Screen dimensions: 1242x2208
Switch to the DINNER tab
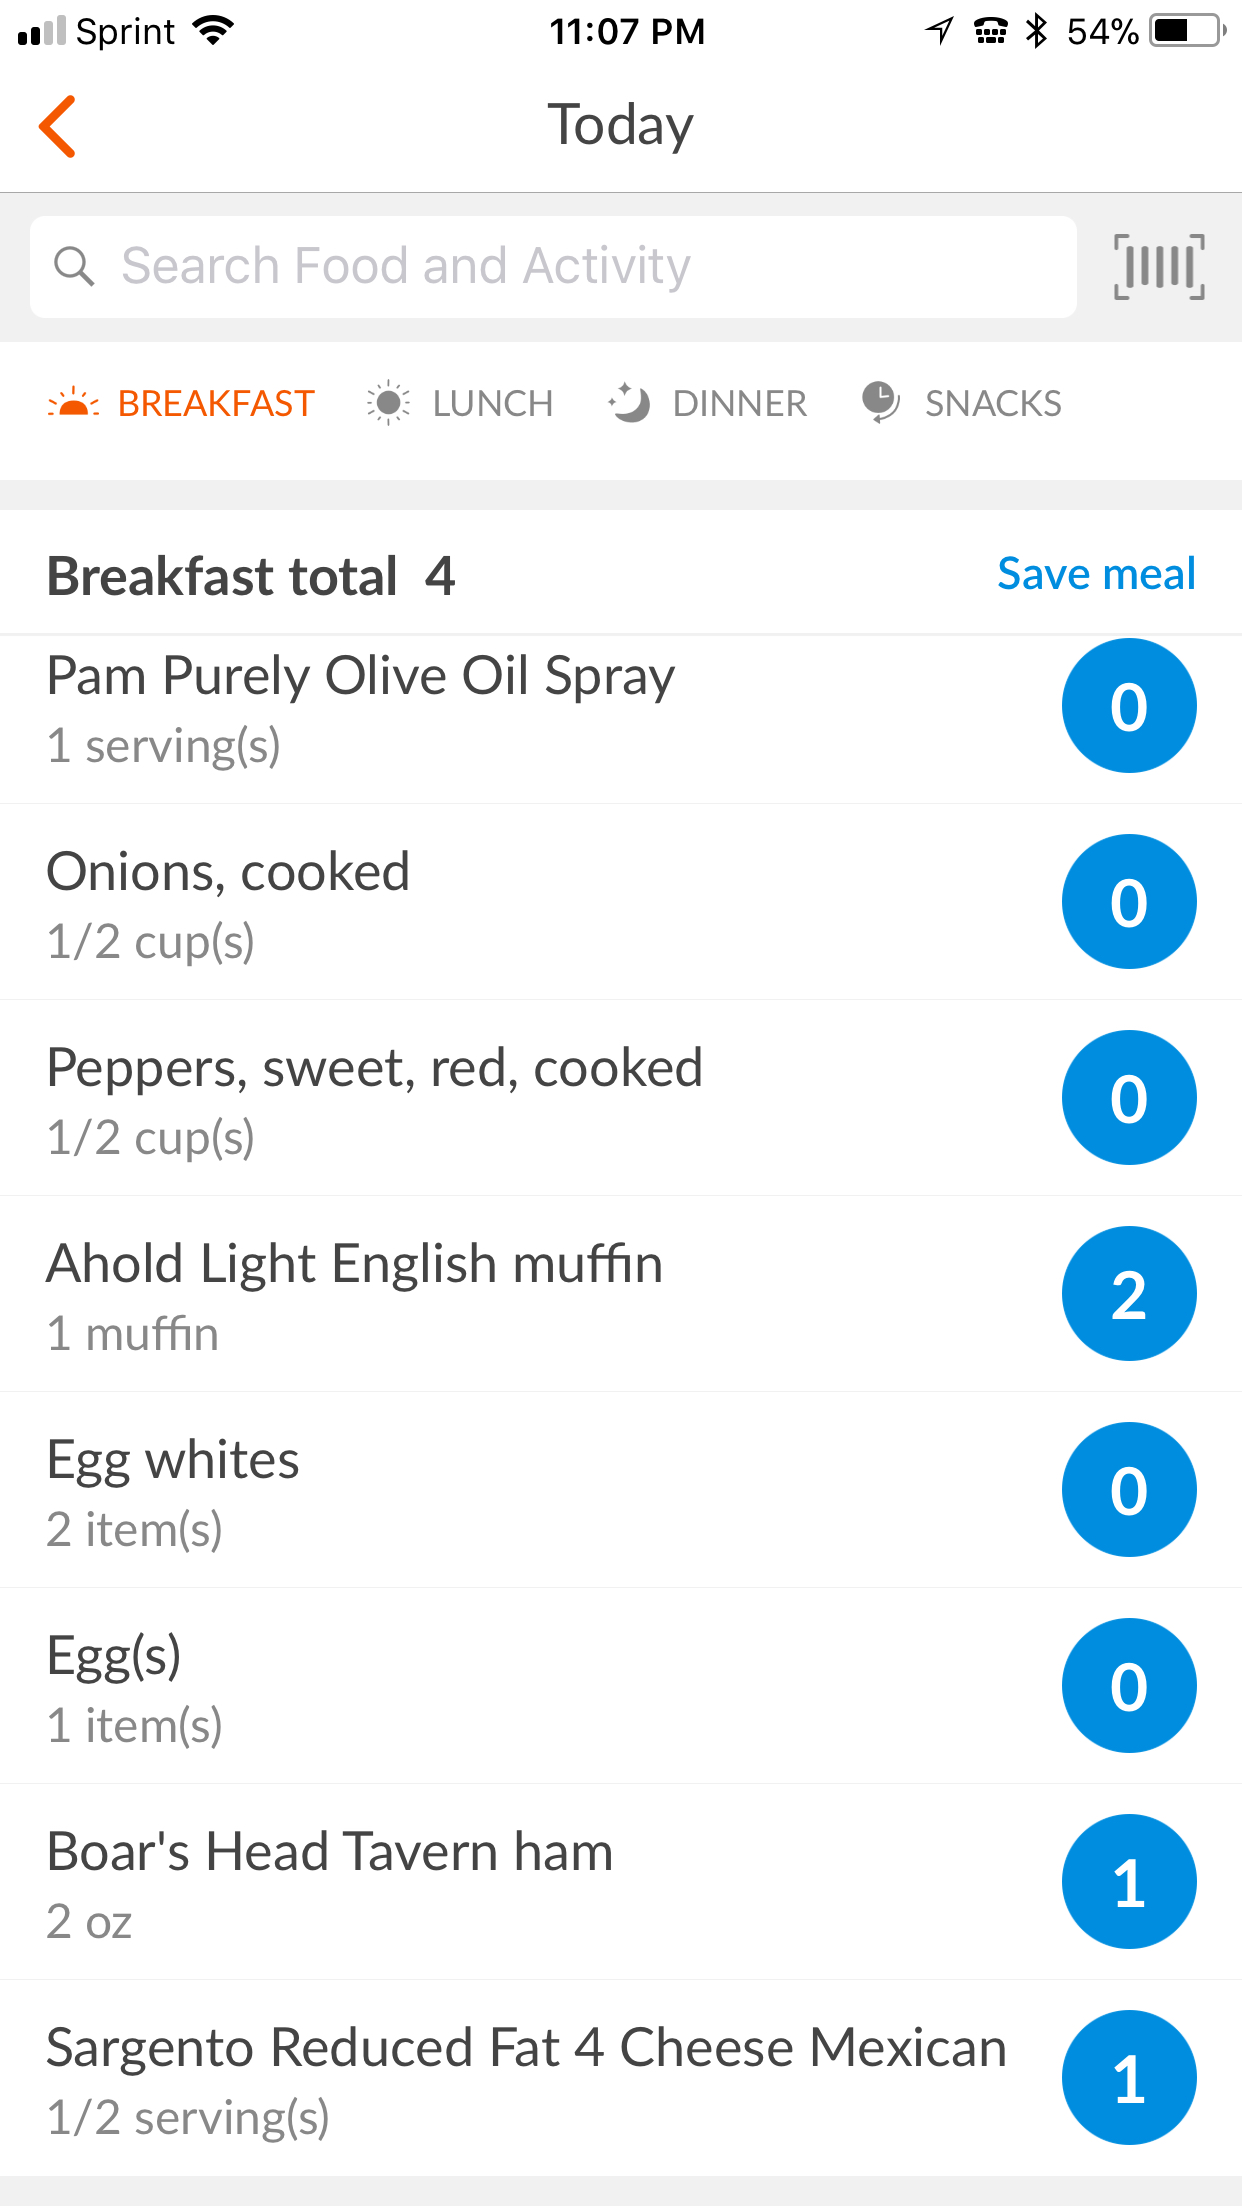(739, 404)
